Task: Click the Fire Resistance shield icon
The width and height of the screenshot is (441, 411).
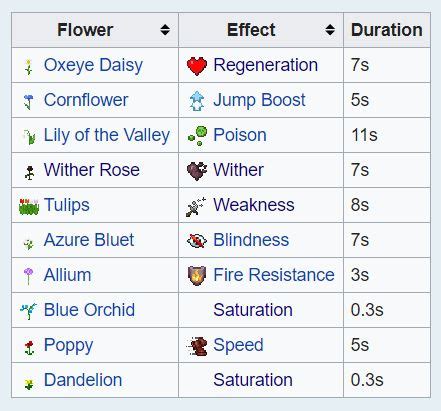Action: pyautogui.click(x=197, y=276)
